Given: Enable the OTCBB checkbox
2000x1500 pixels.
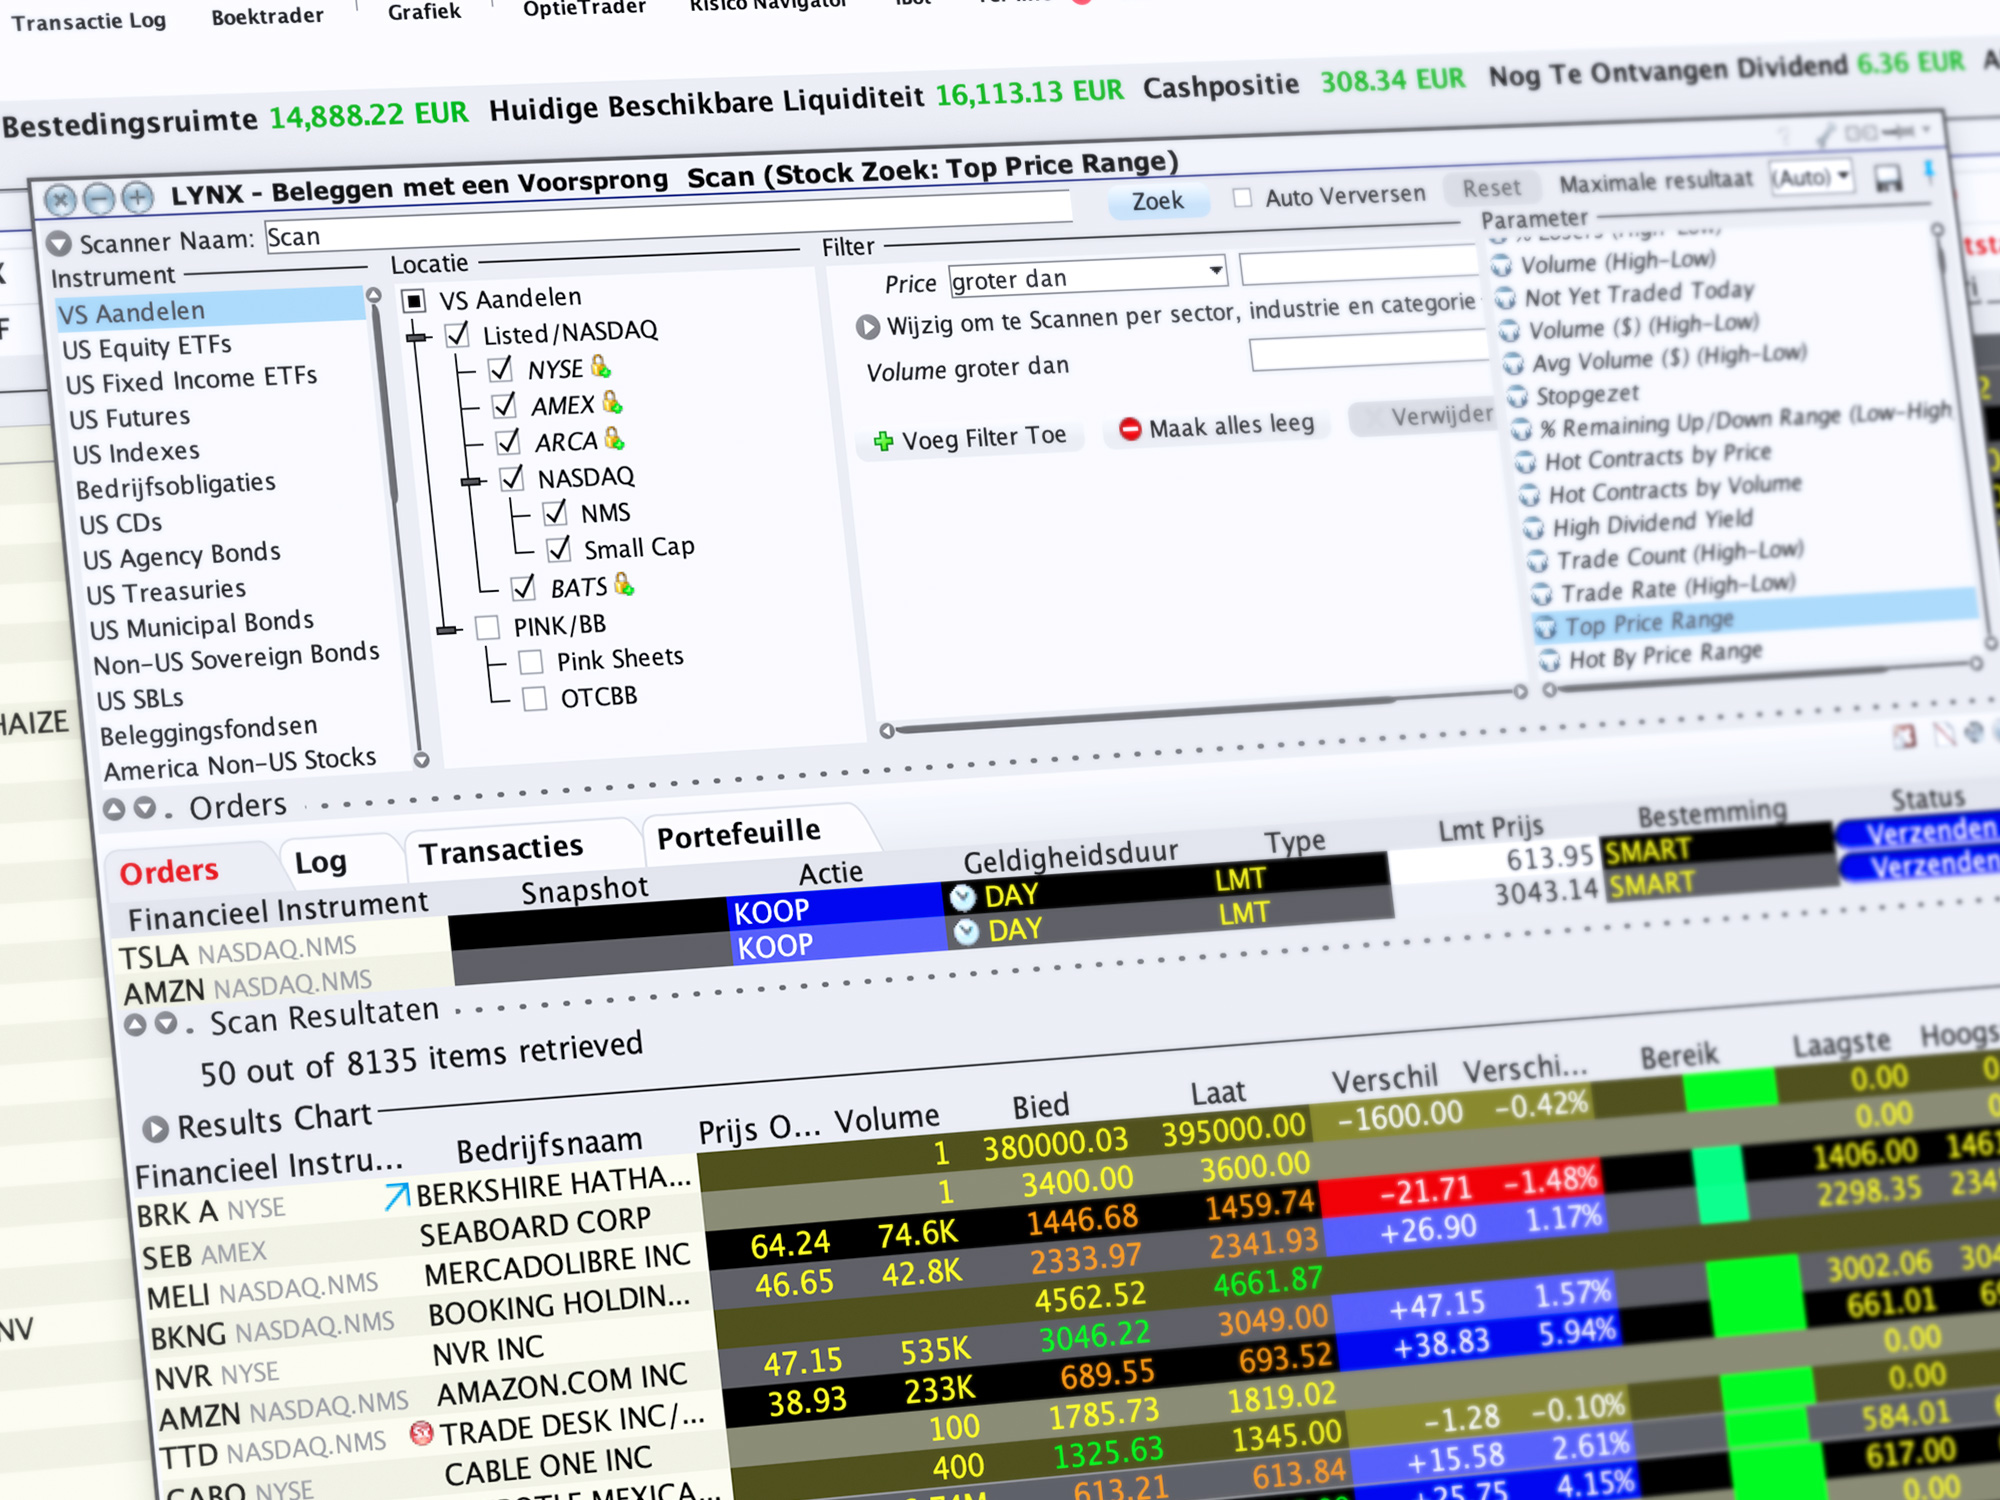Looking at the screenshot, I should click(535, 698).
